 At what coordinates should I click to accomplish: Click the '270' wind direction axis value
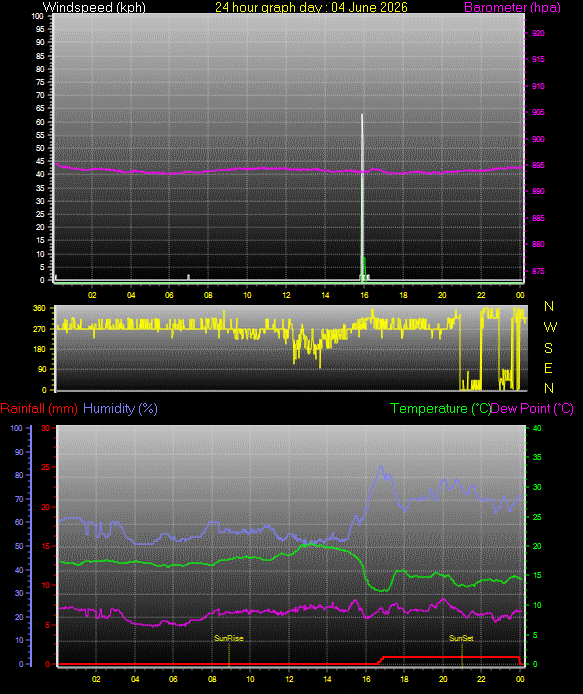39,329
